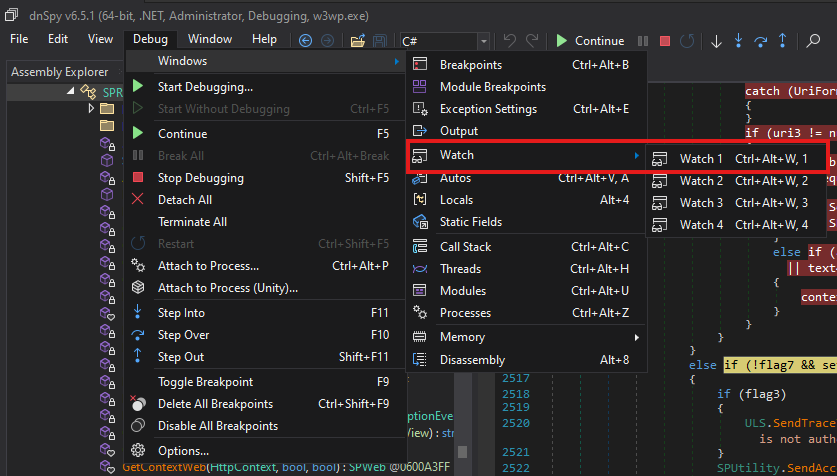Choose Step Into F11 menu entry
The height and width of the screenshot is (476, 837).
tap(265, 313)
